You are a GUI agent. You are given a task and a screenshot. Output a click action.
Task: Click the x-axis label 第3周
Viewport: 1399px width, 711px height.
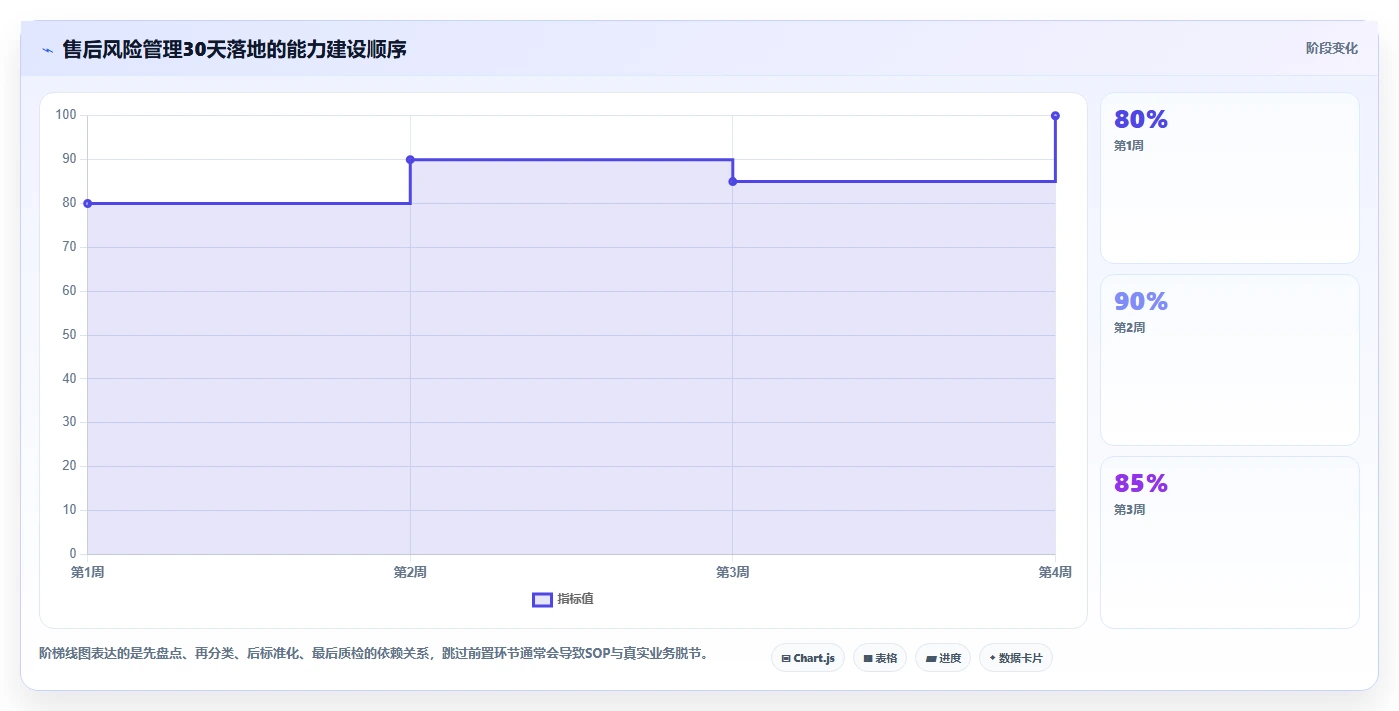[x=733, y=572]
